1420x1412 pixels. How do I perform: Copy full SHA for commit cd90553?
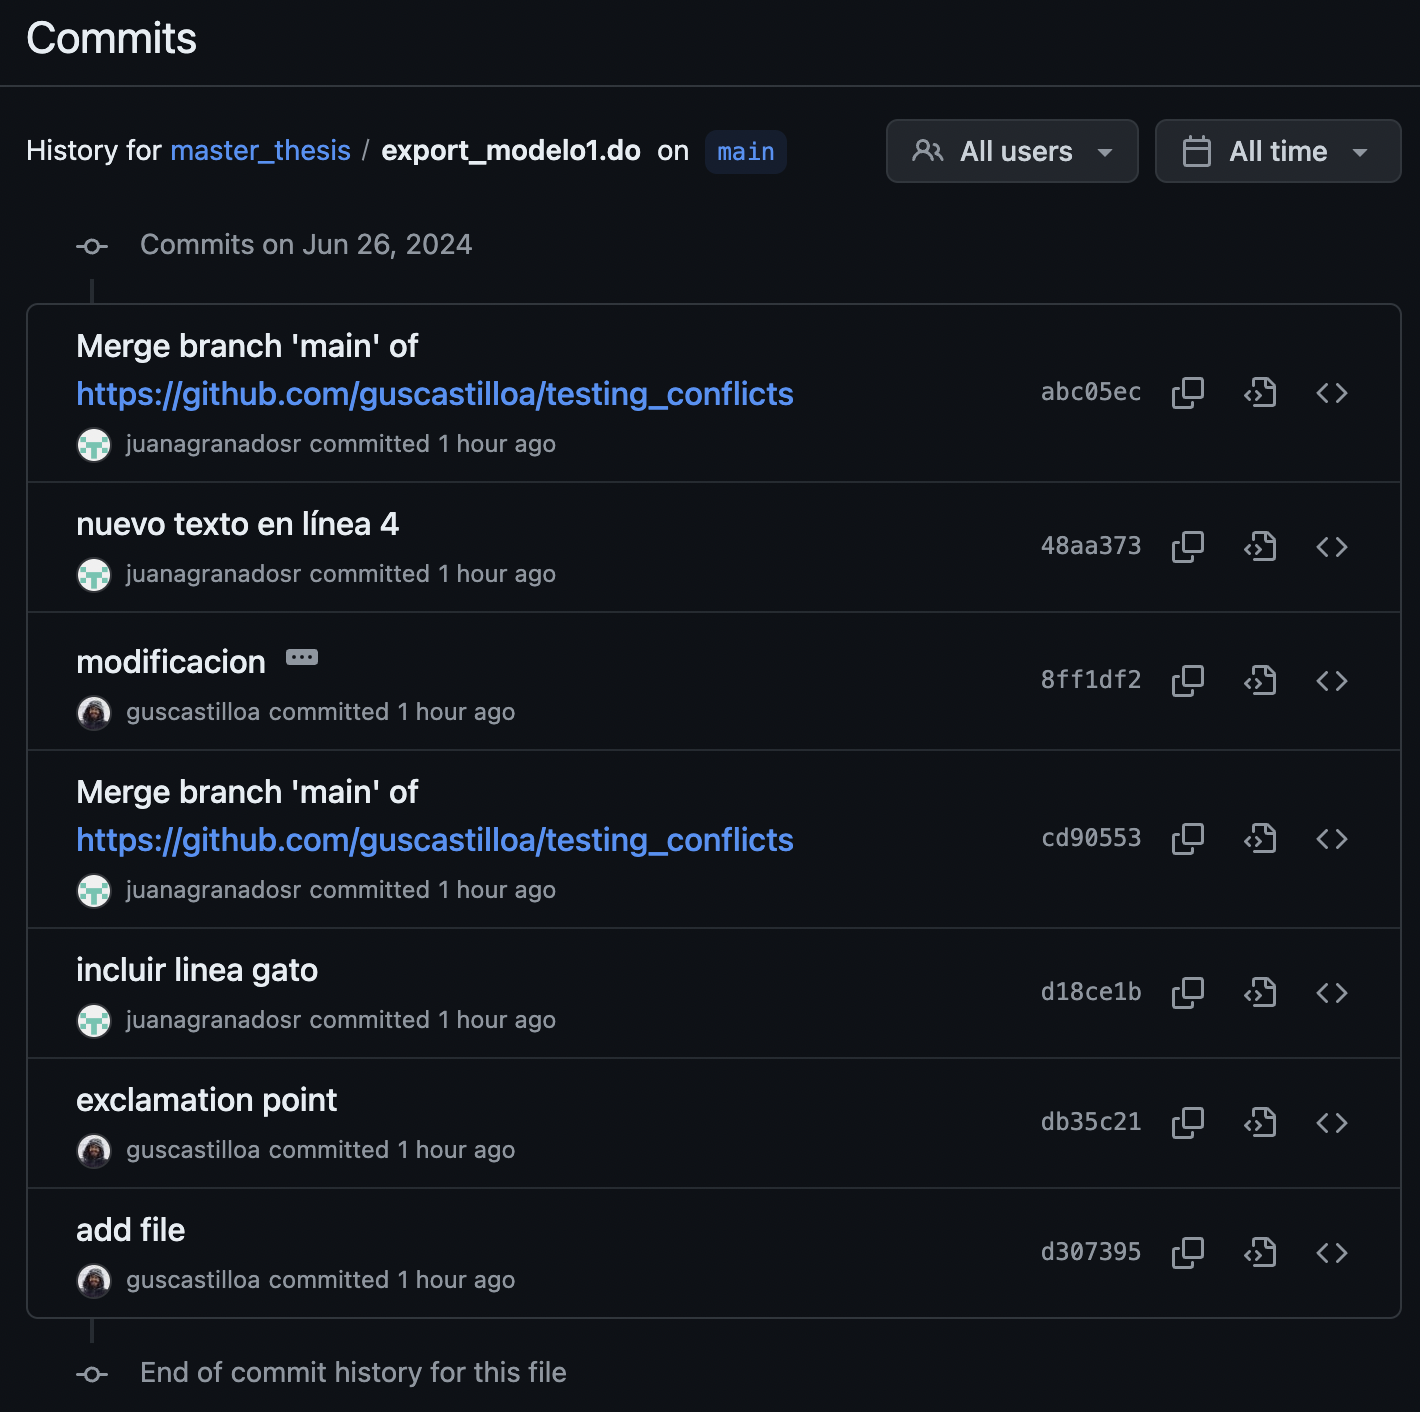click(x=1187, y=839)
